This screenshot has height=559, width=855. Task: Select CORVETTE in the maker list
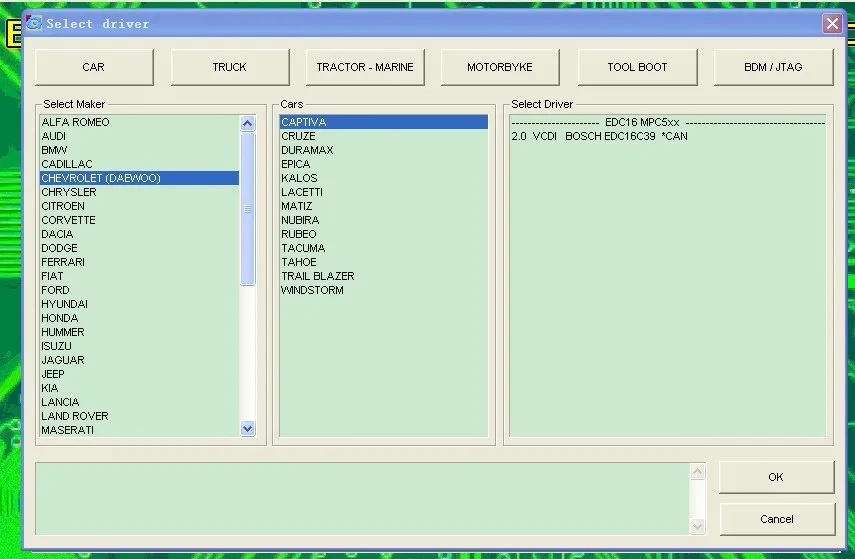[x=139, y=220]
